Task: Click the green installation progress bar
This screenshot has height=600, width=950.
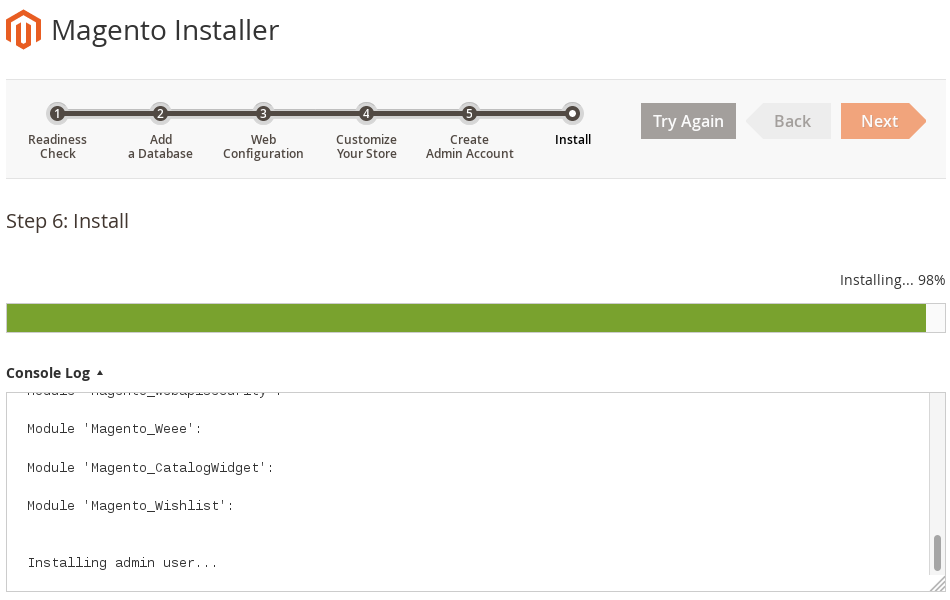Action: tap(466, 318)
